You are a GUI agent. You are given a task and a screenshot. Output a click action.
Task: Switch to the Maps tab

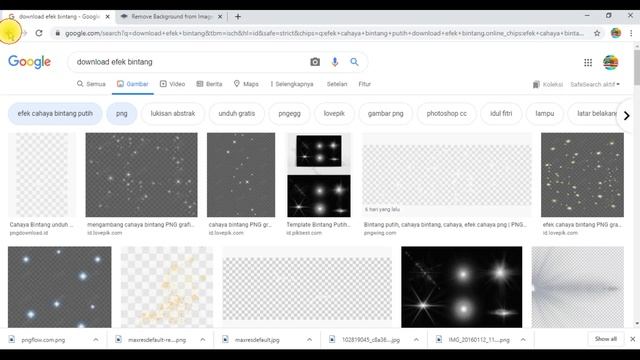[246, 84]
